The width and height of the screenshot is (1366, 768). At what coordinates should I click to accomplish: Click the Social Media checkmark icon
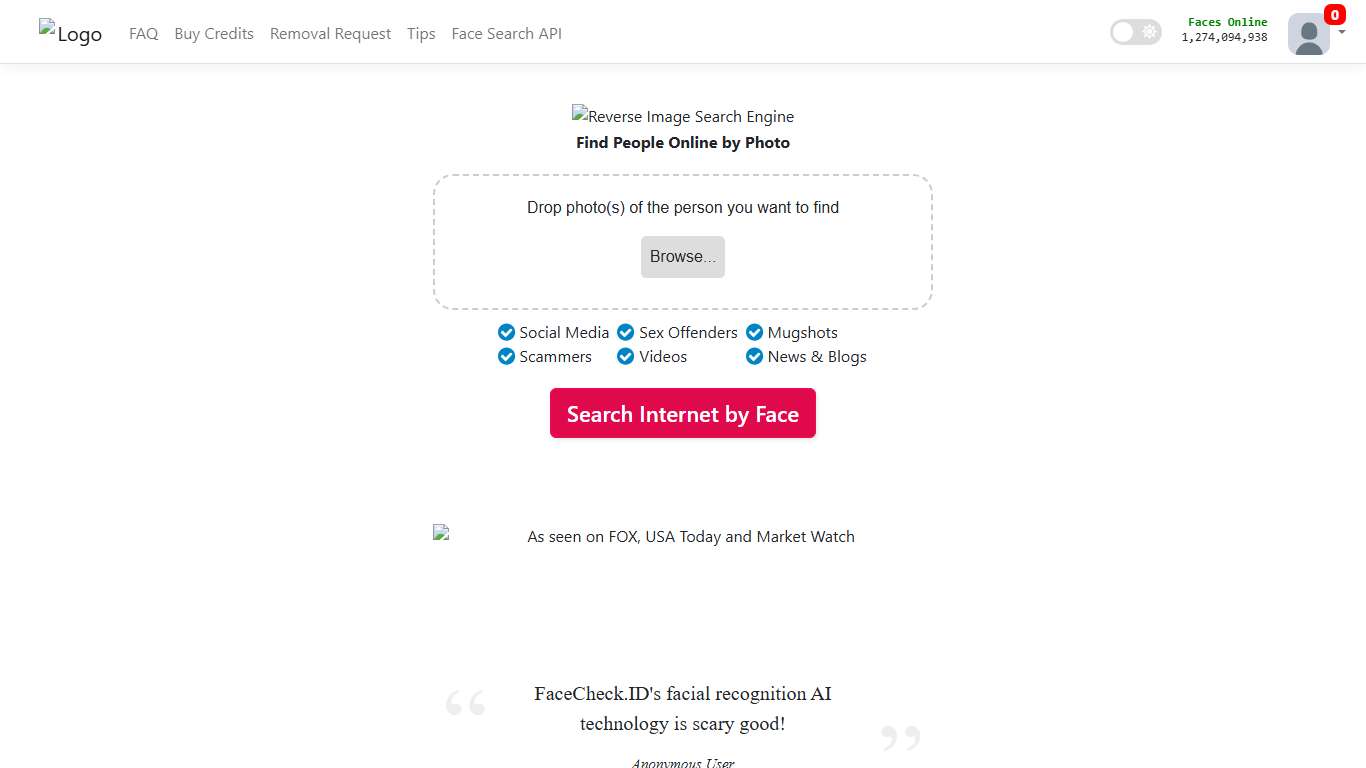(x=507, y=332)
